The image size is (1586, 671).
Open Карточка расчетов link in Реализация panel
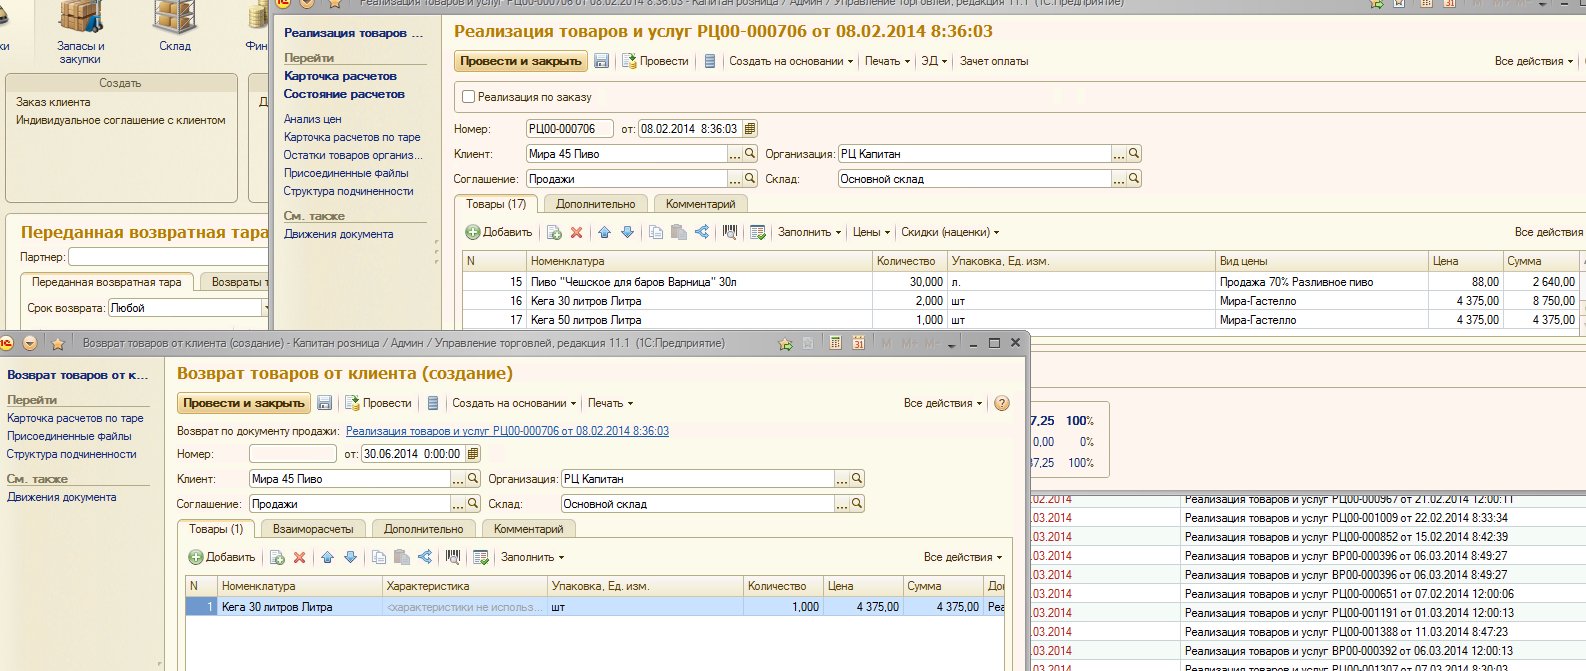[340, 76]
